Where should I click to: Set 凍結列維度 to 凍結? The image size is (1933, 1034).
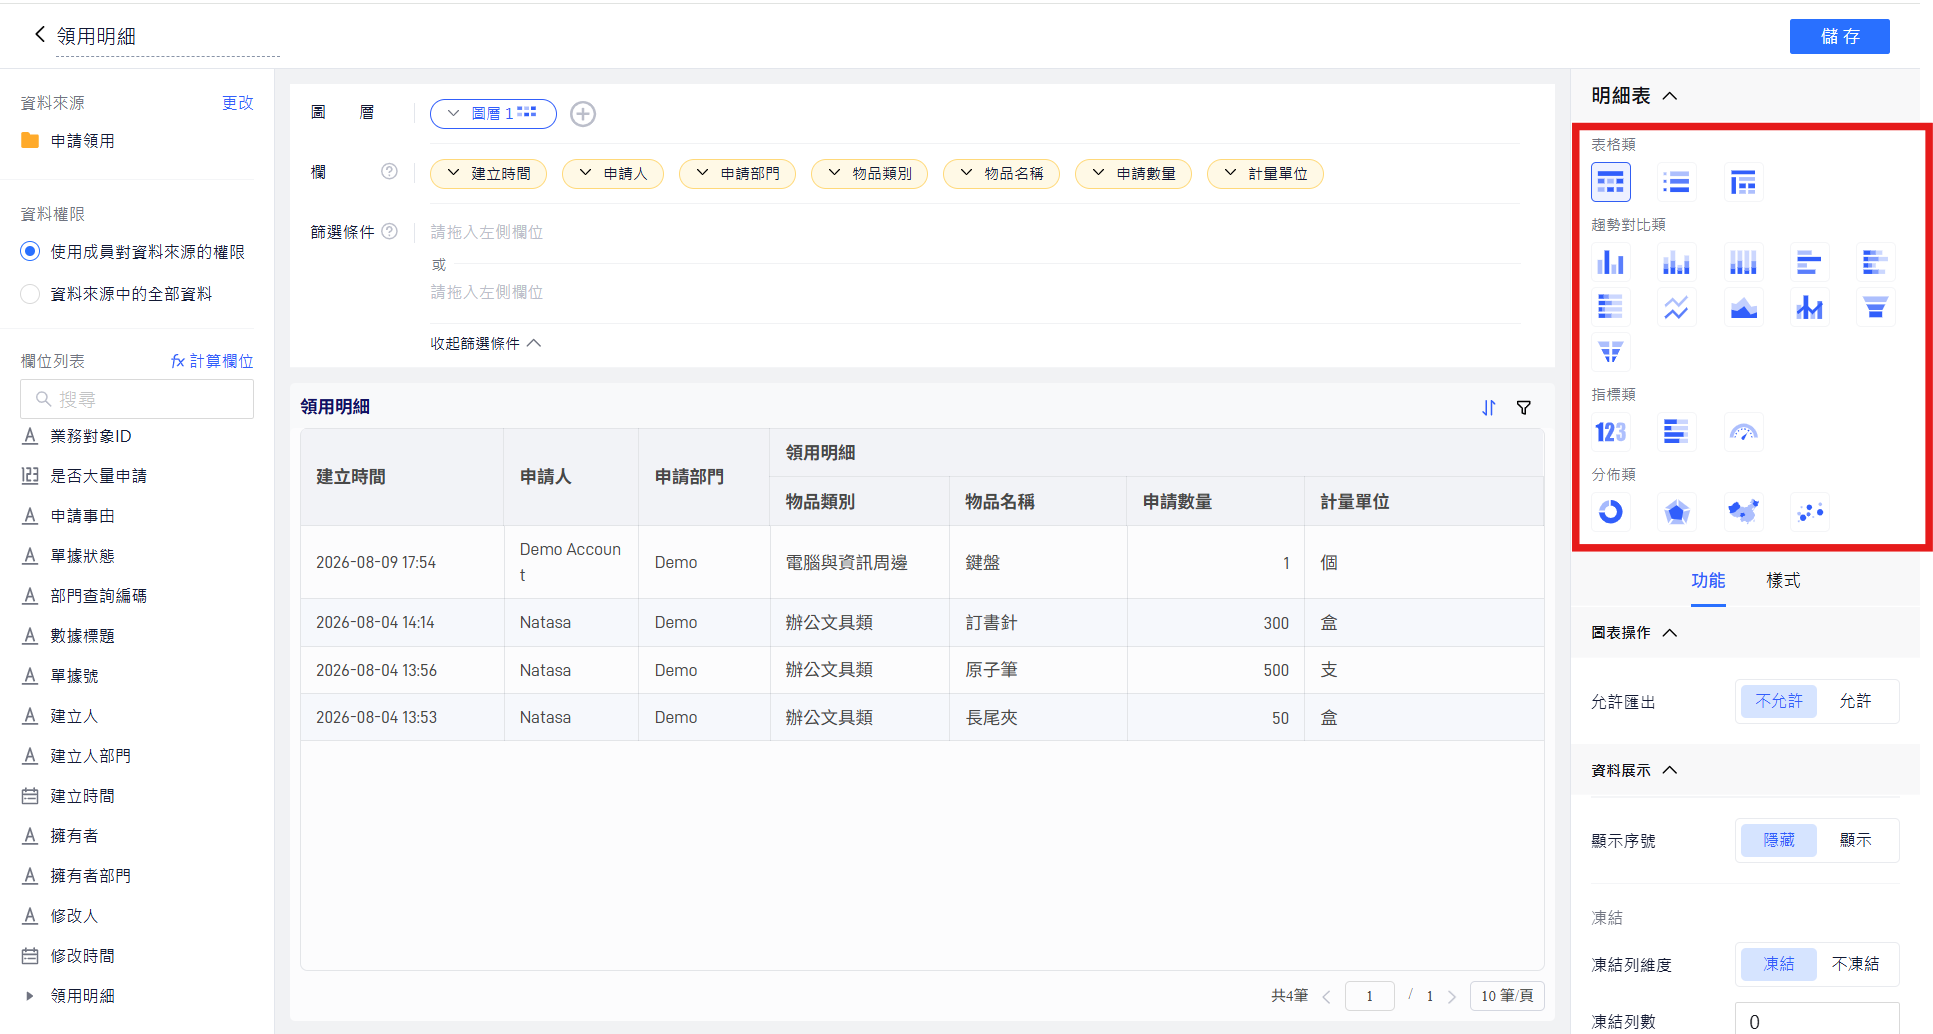coord(1778,965)
